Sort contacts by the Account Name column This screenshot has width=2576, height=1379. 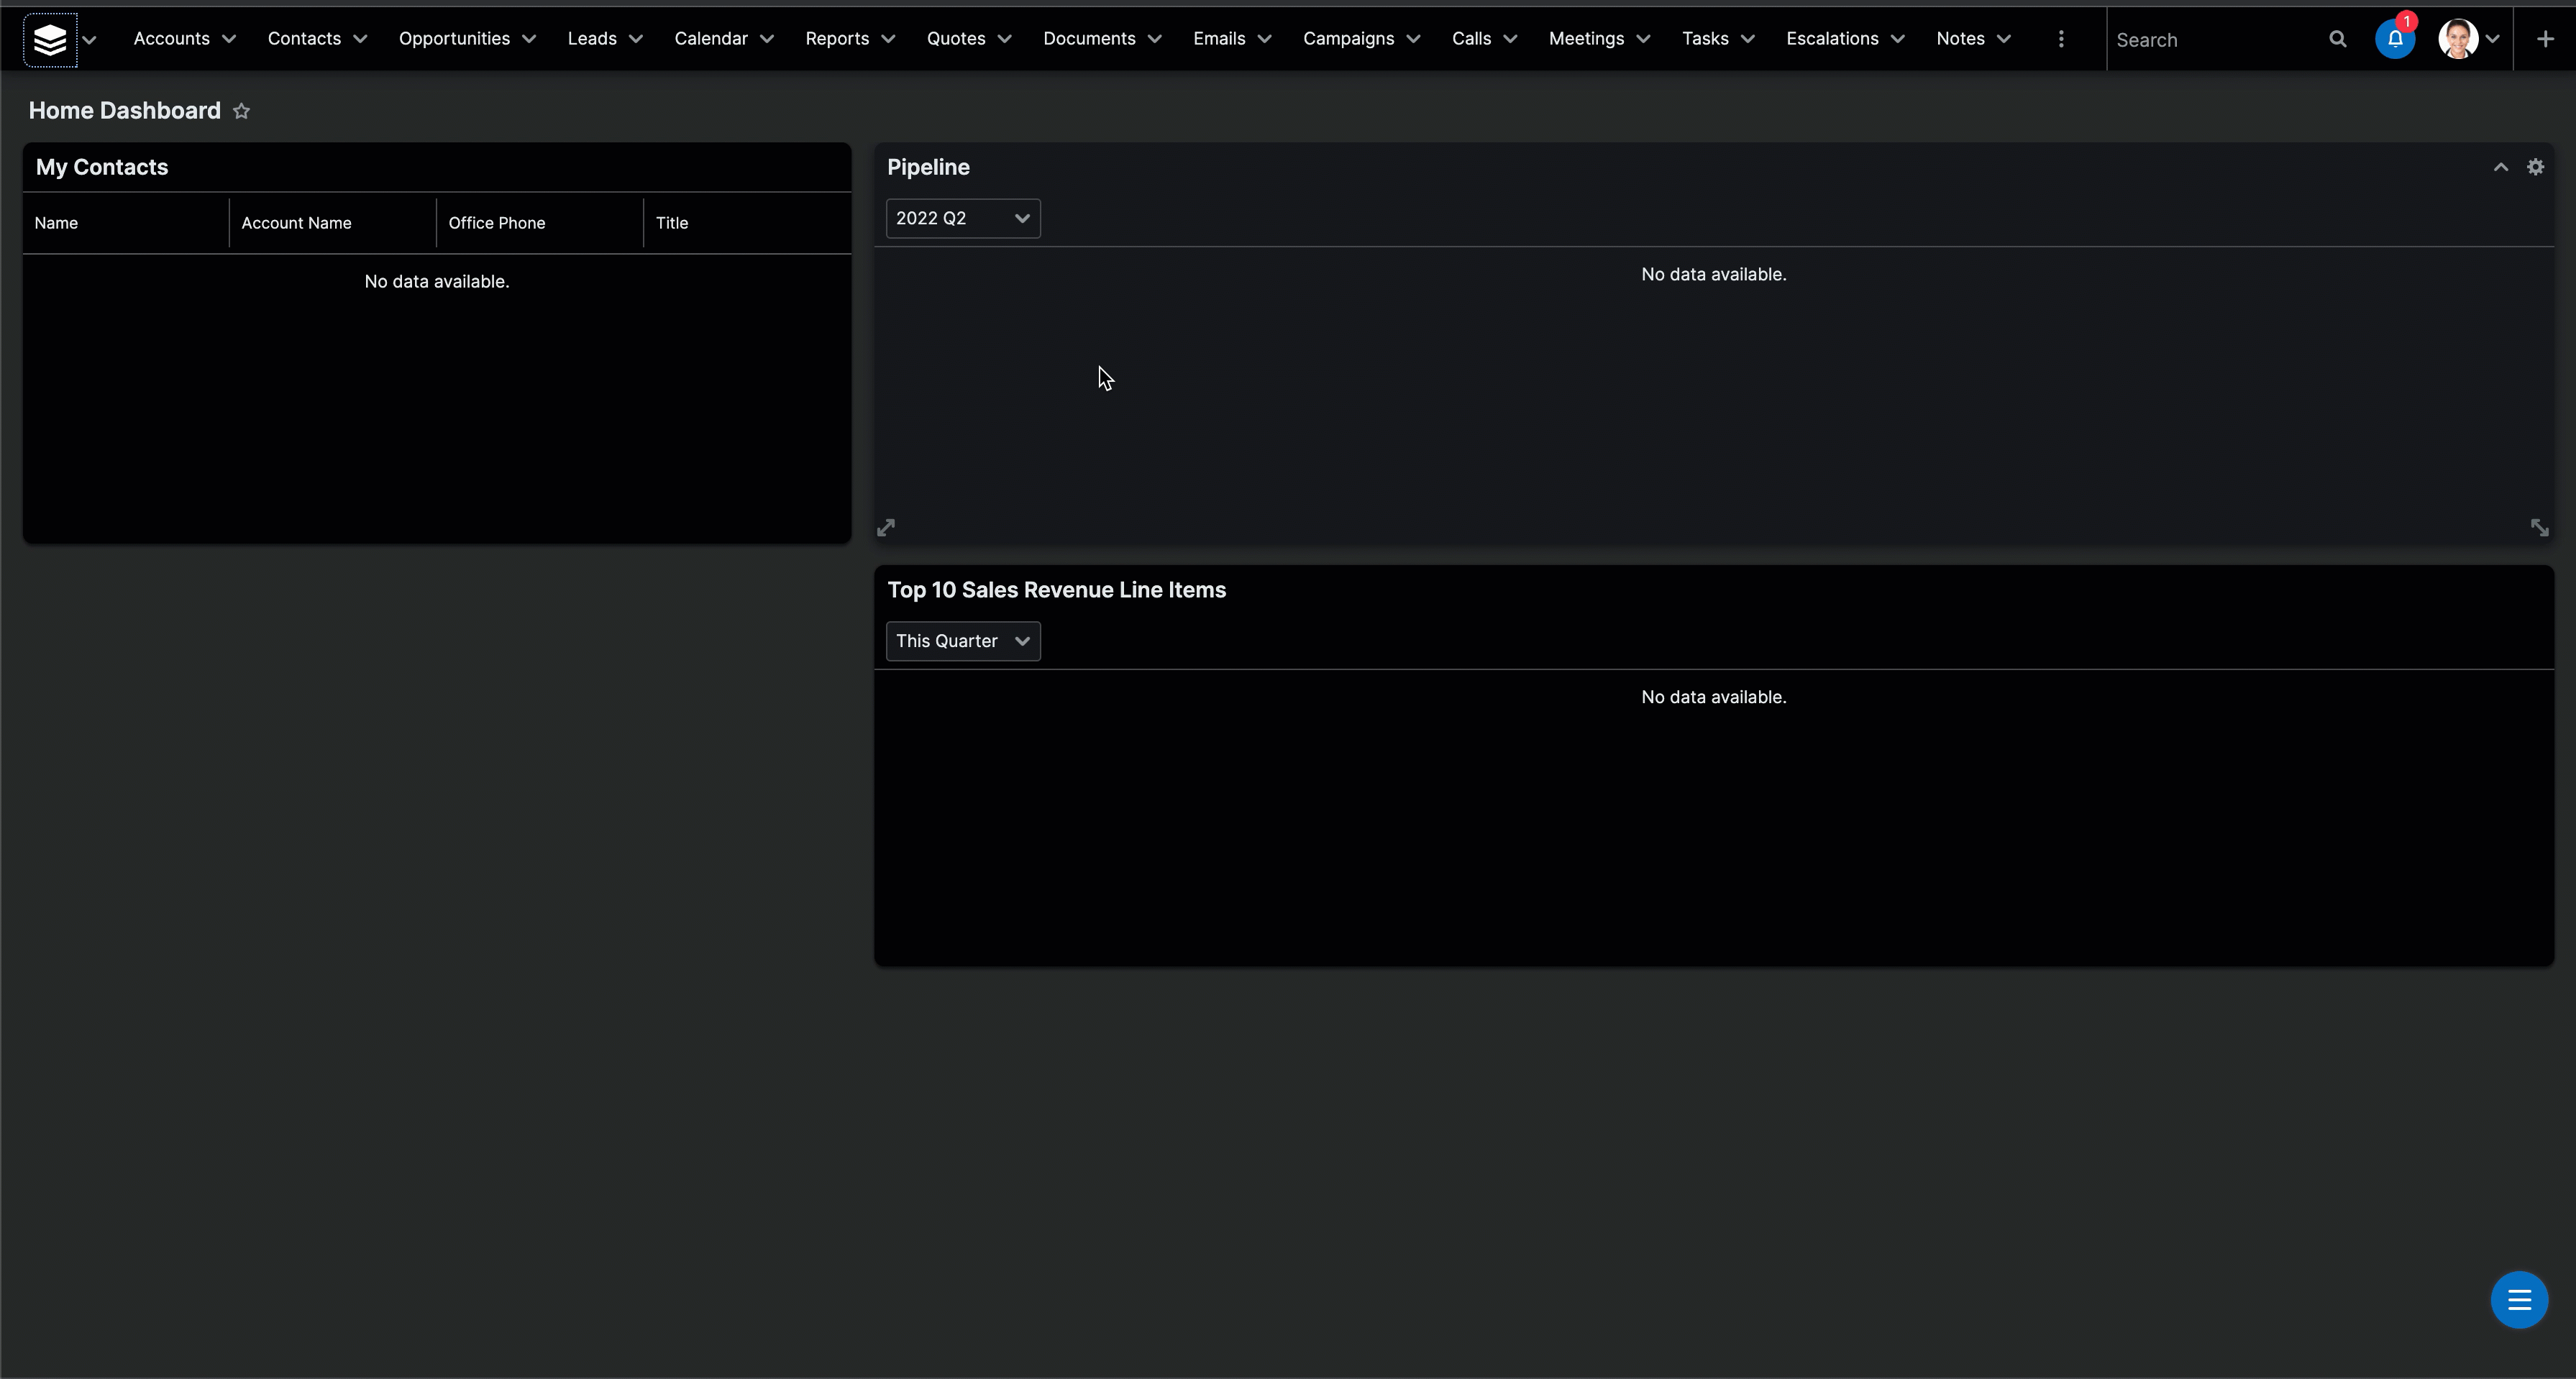click(296, 222)
